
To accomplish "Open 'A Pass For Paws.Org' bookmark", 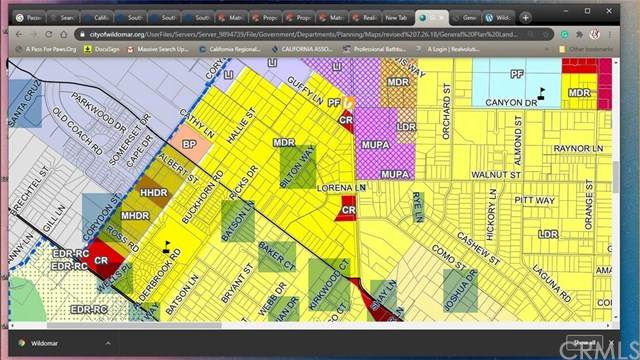I will click(46, 49).
